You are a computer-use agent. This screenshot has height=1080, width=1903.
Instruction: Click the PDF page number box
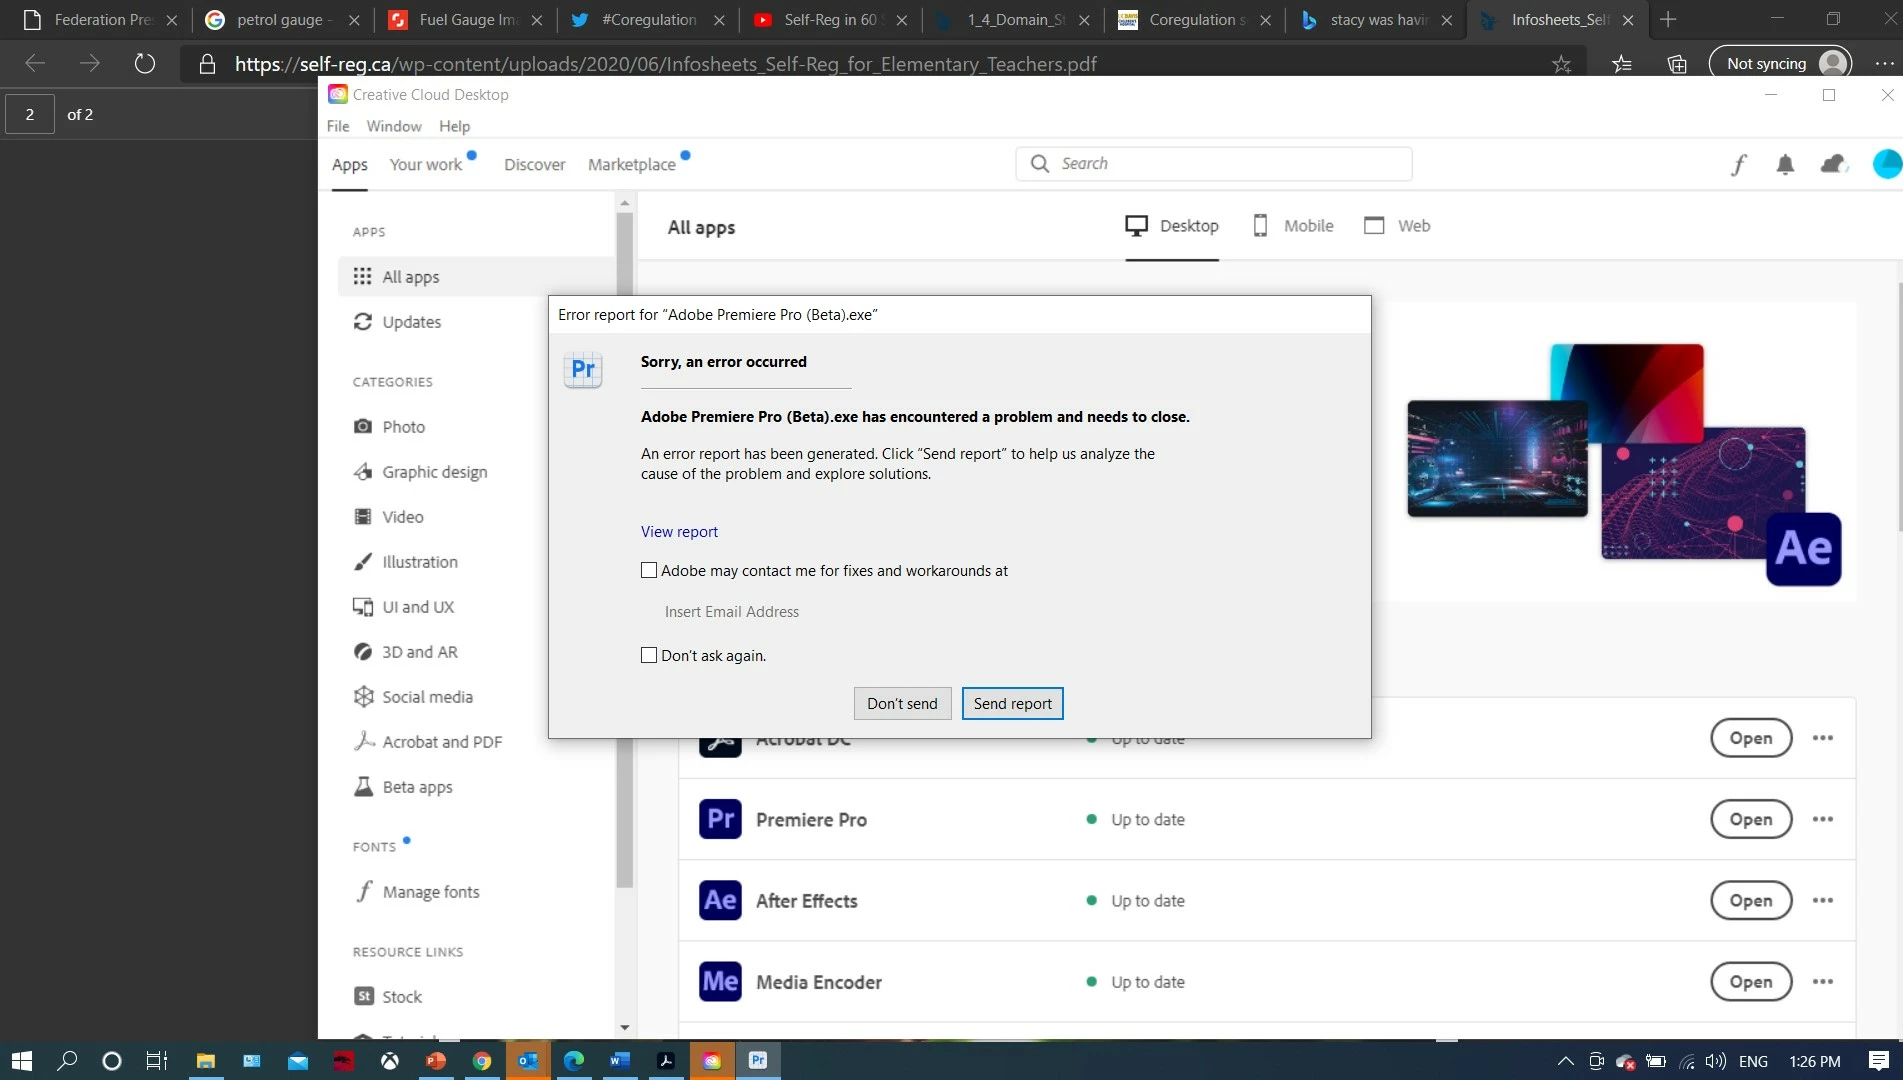(x=30, y=114)
